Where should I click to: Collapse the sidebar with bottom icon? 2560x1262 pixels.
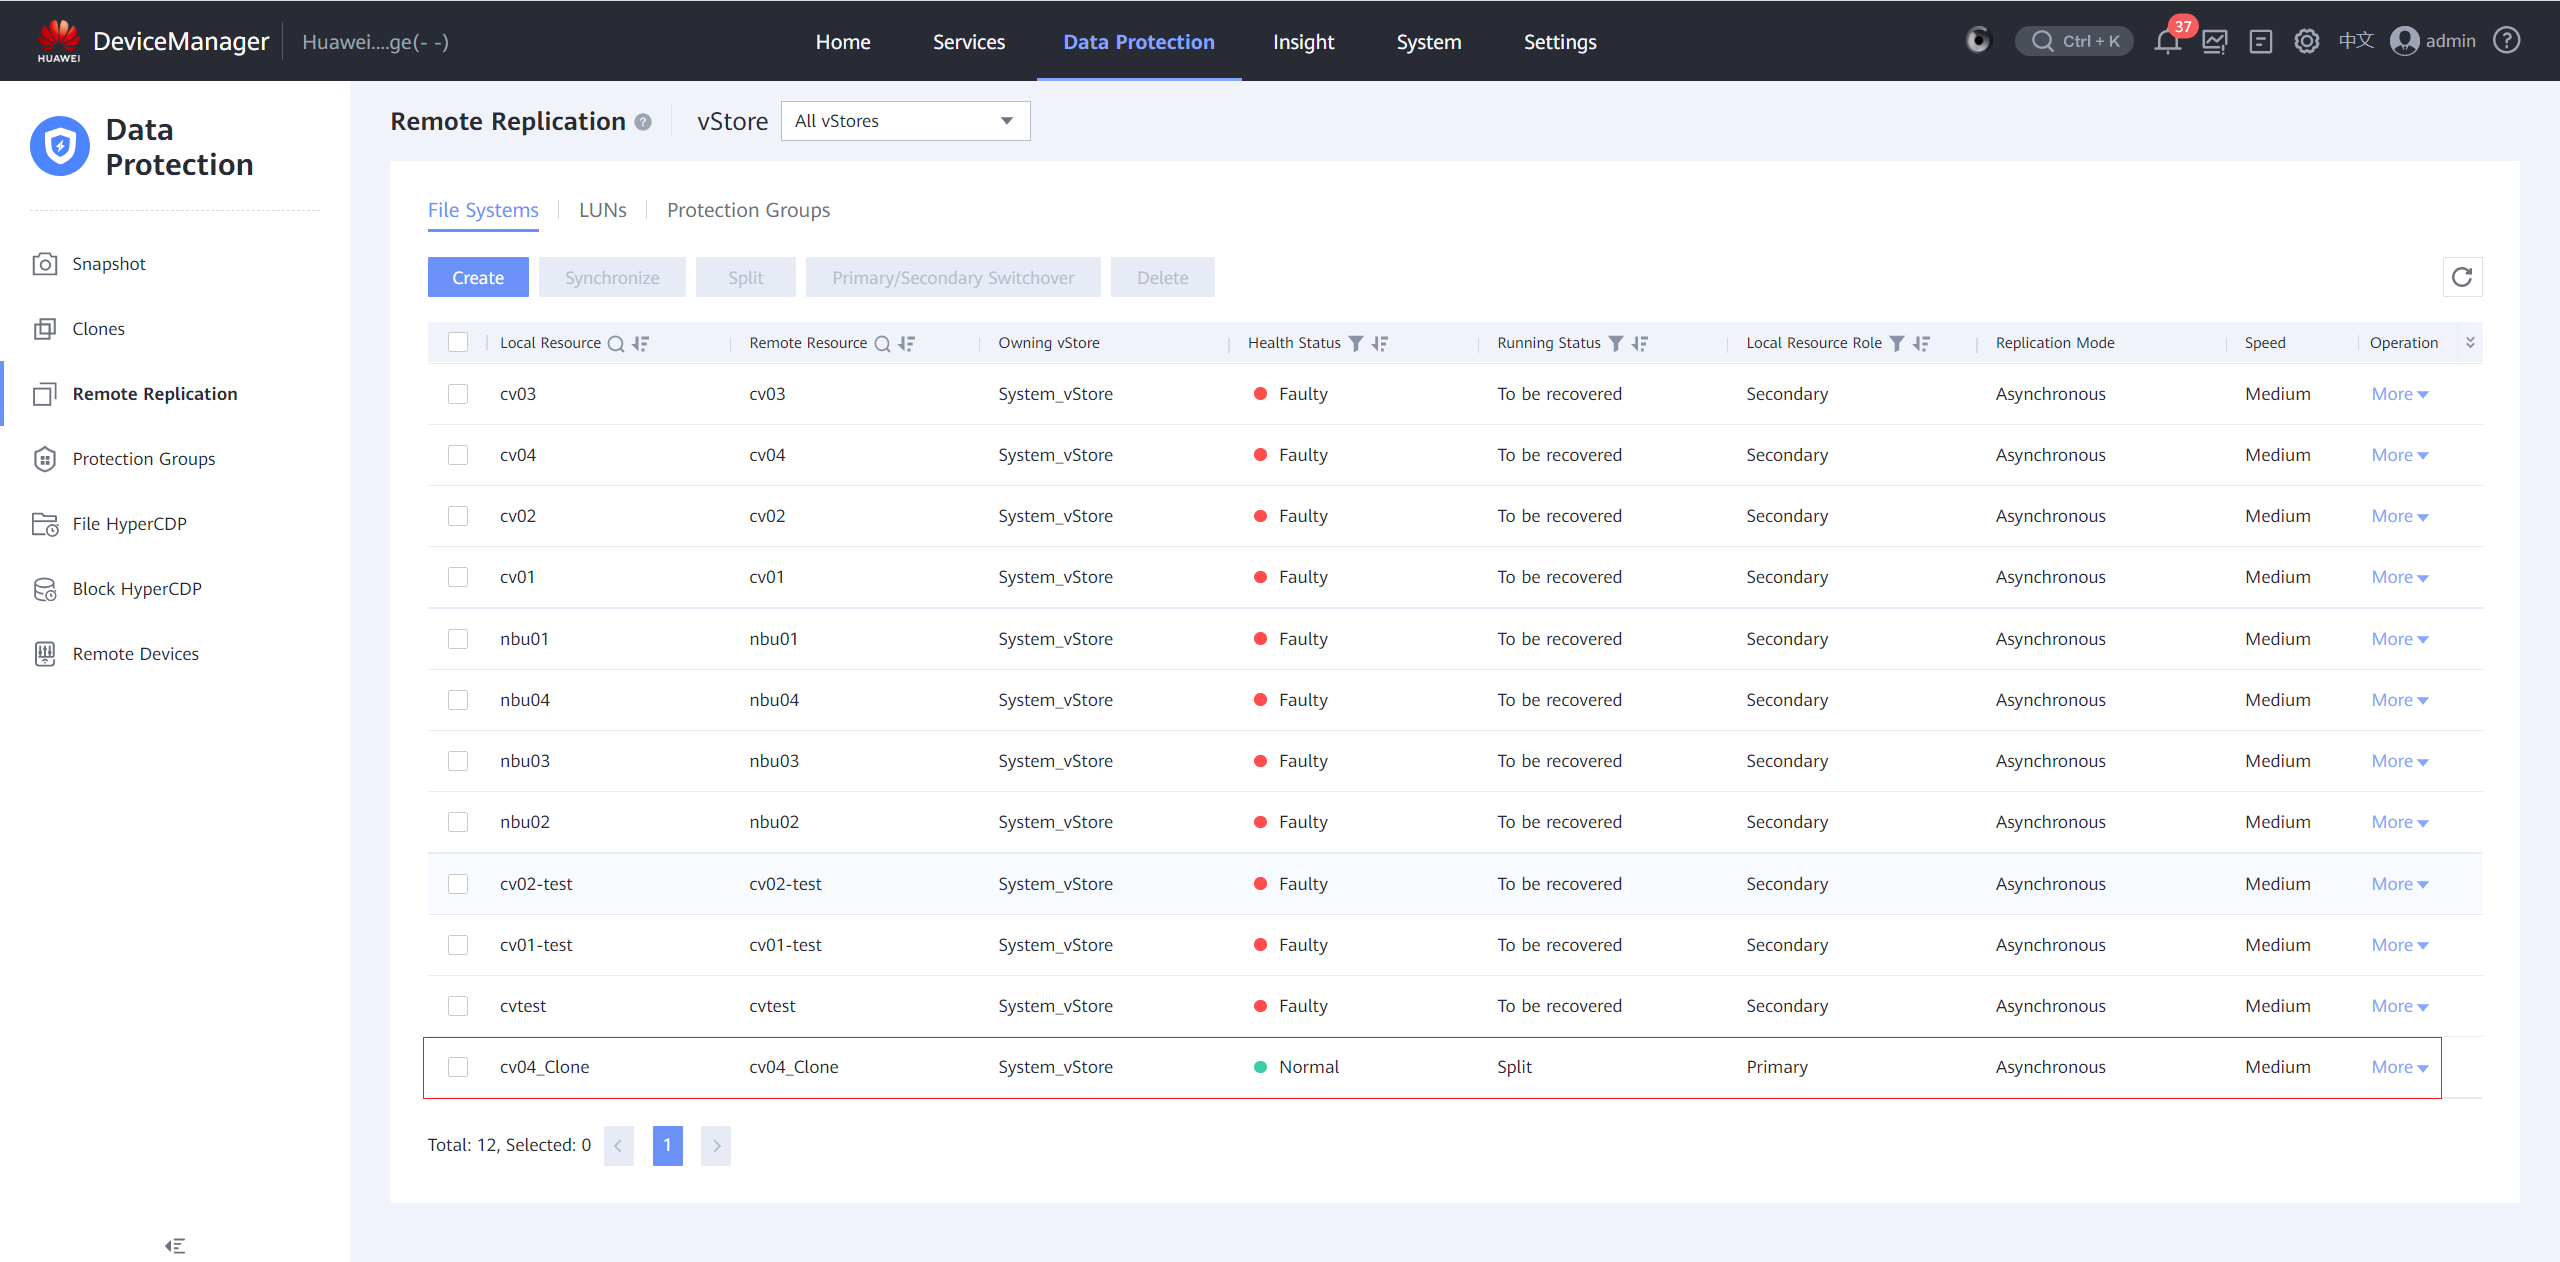pos(175,1245)
